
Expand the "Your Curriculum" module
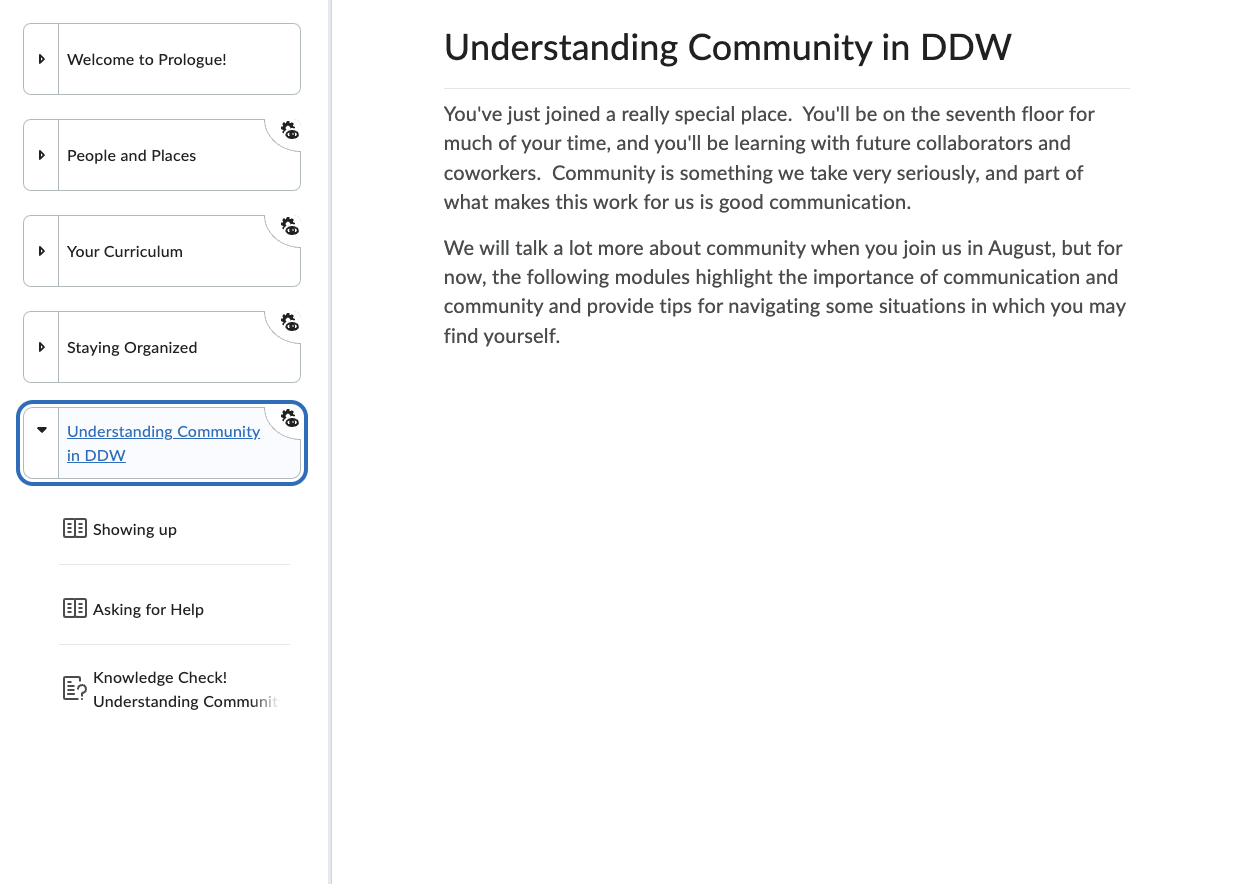tap(41, 251)
